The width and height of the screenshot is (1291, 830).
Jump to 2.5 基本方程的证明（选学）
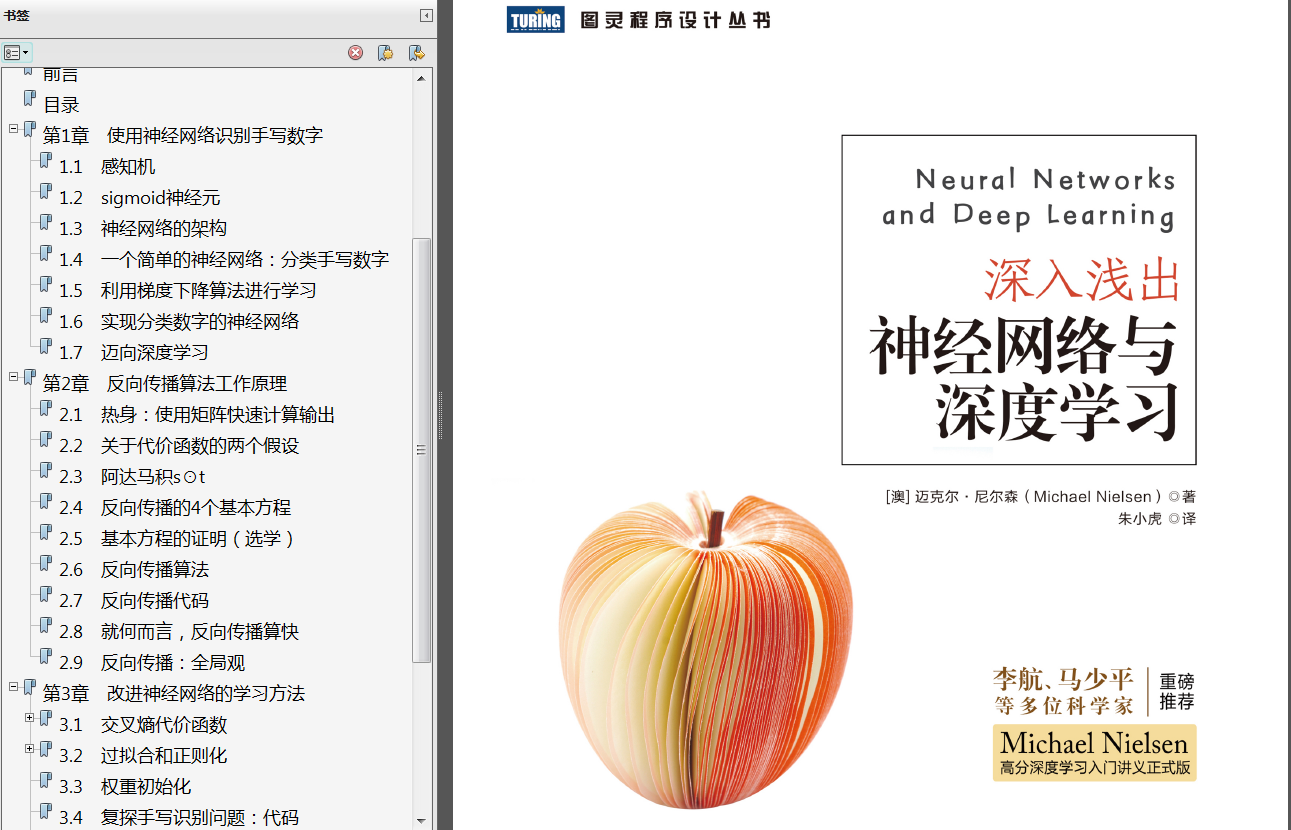point(177,539)
